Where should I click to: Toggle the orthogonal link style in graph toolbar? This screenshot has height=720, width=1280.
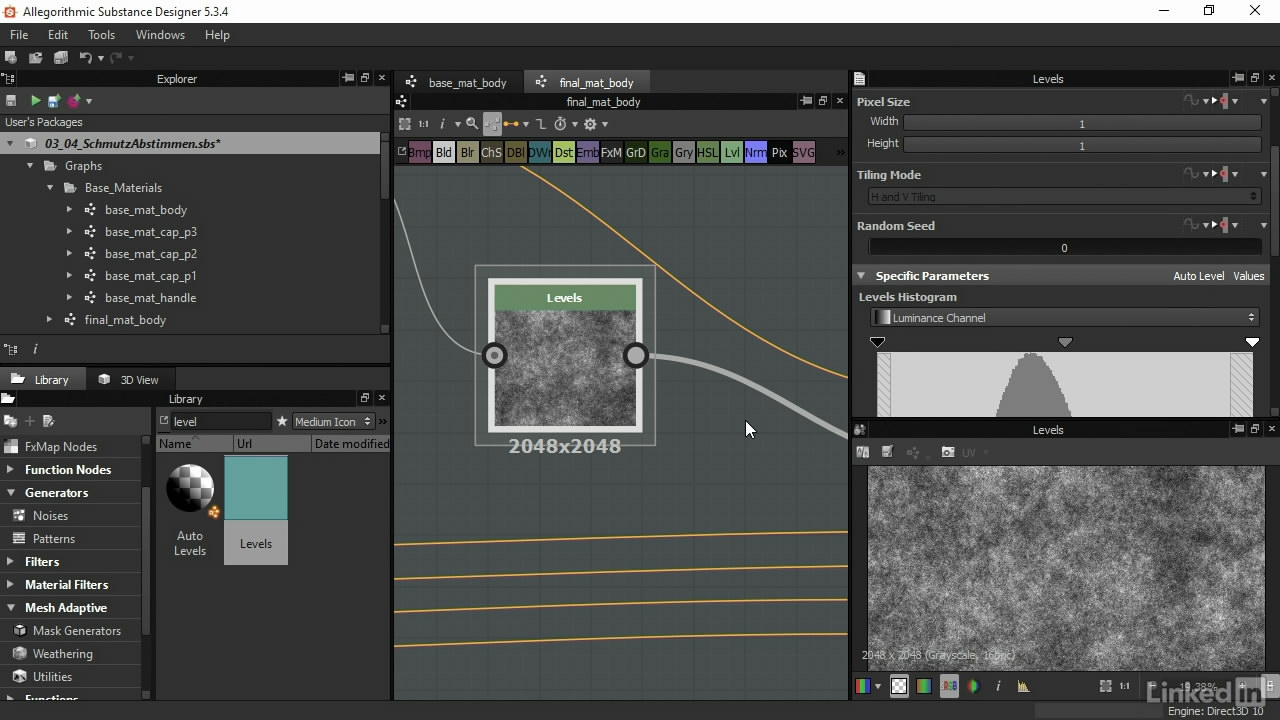click(x=541, y=124)
